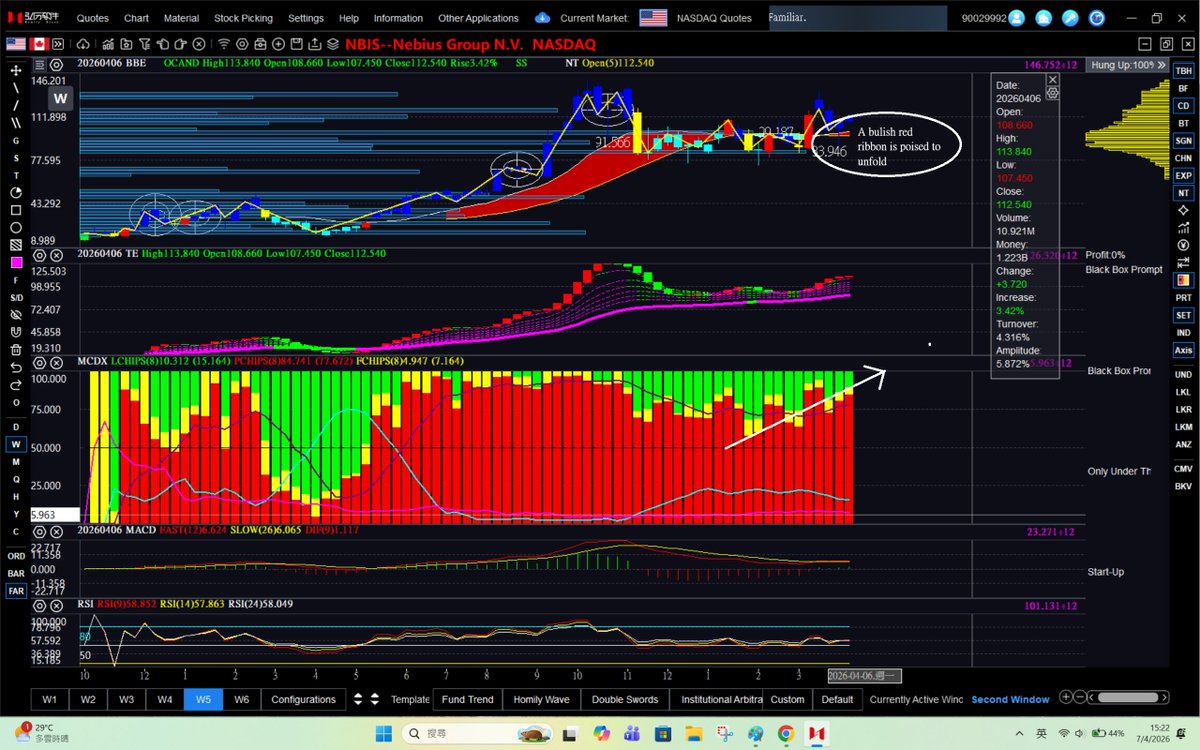Open the Current Market cloud icon
The width and height of the screenshot is (1200, 750).
542,17
